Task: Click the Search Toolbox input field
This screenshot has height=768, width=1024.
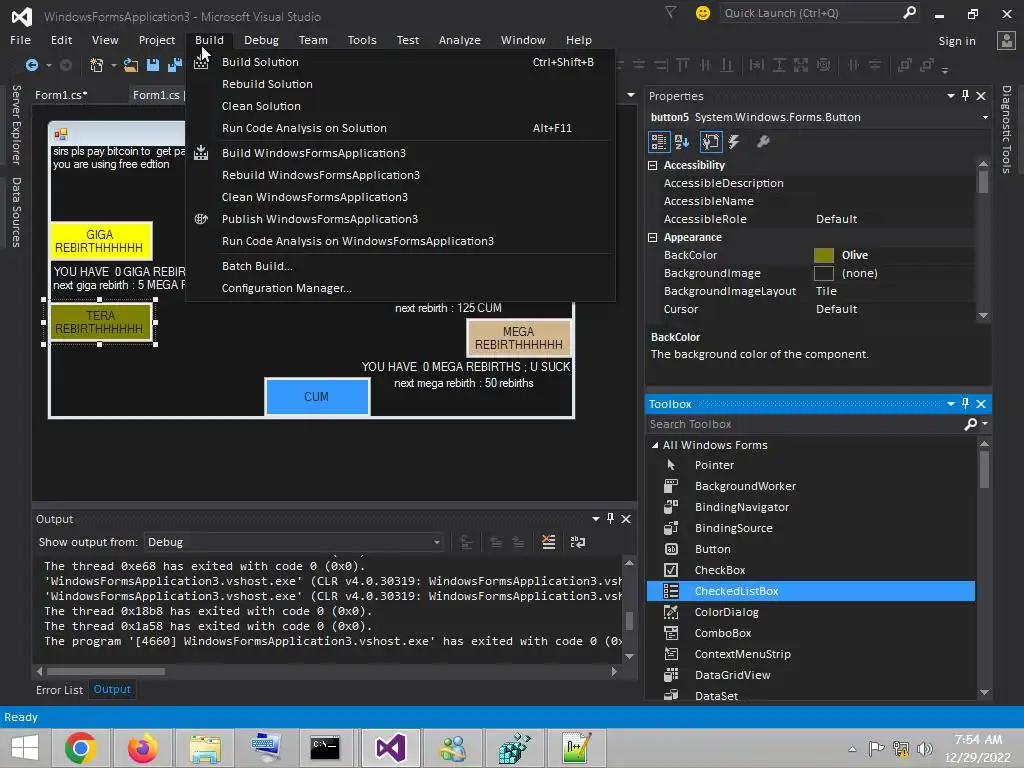Action: point(805,424)
